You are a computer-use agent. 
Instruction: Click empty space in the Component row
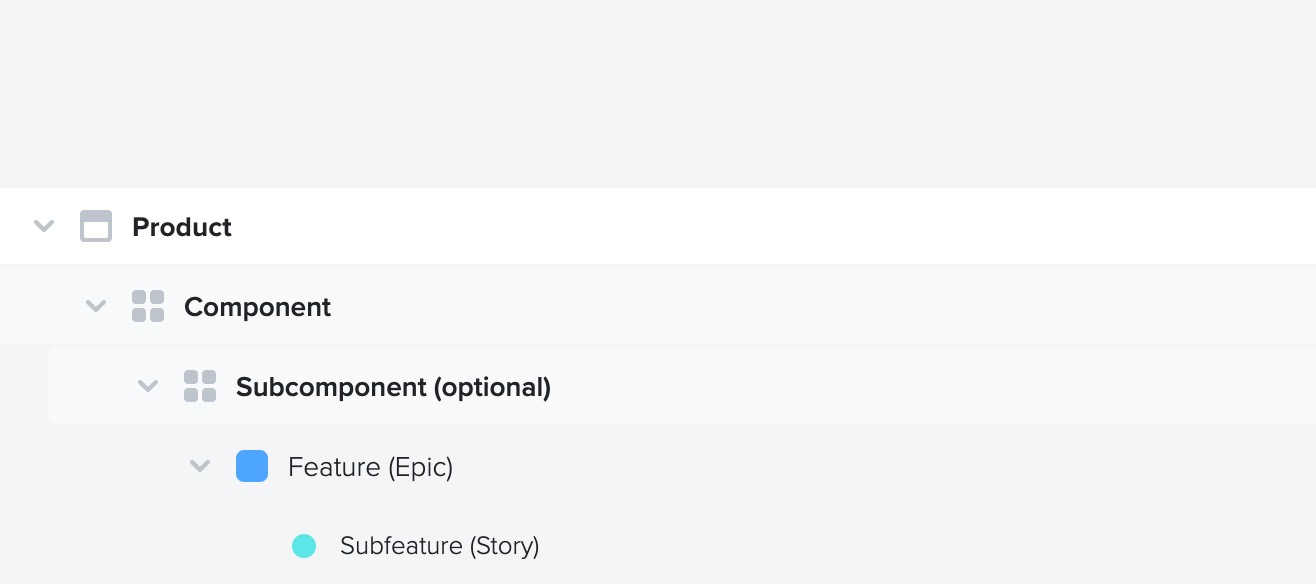click(820, 307)
